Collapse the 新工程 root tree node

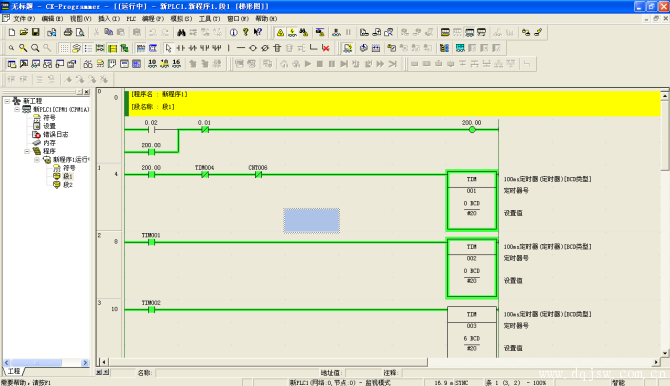7,101
